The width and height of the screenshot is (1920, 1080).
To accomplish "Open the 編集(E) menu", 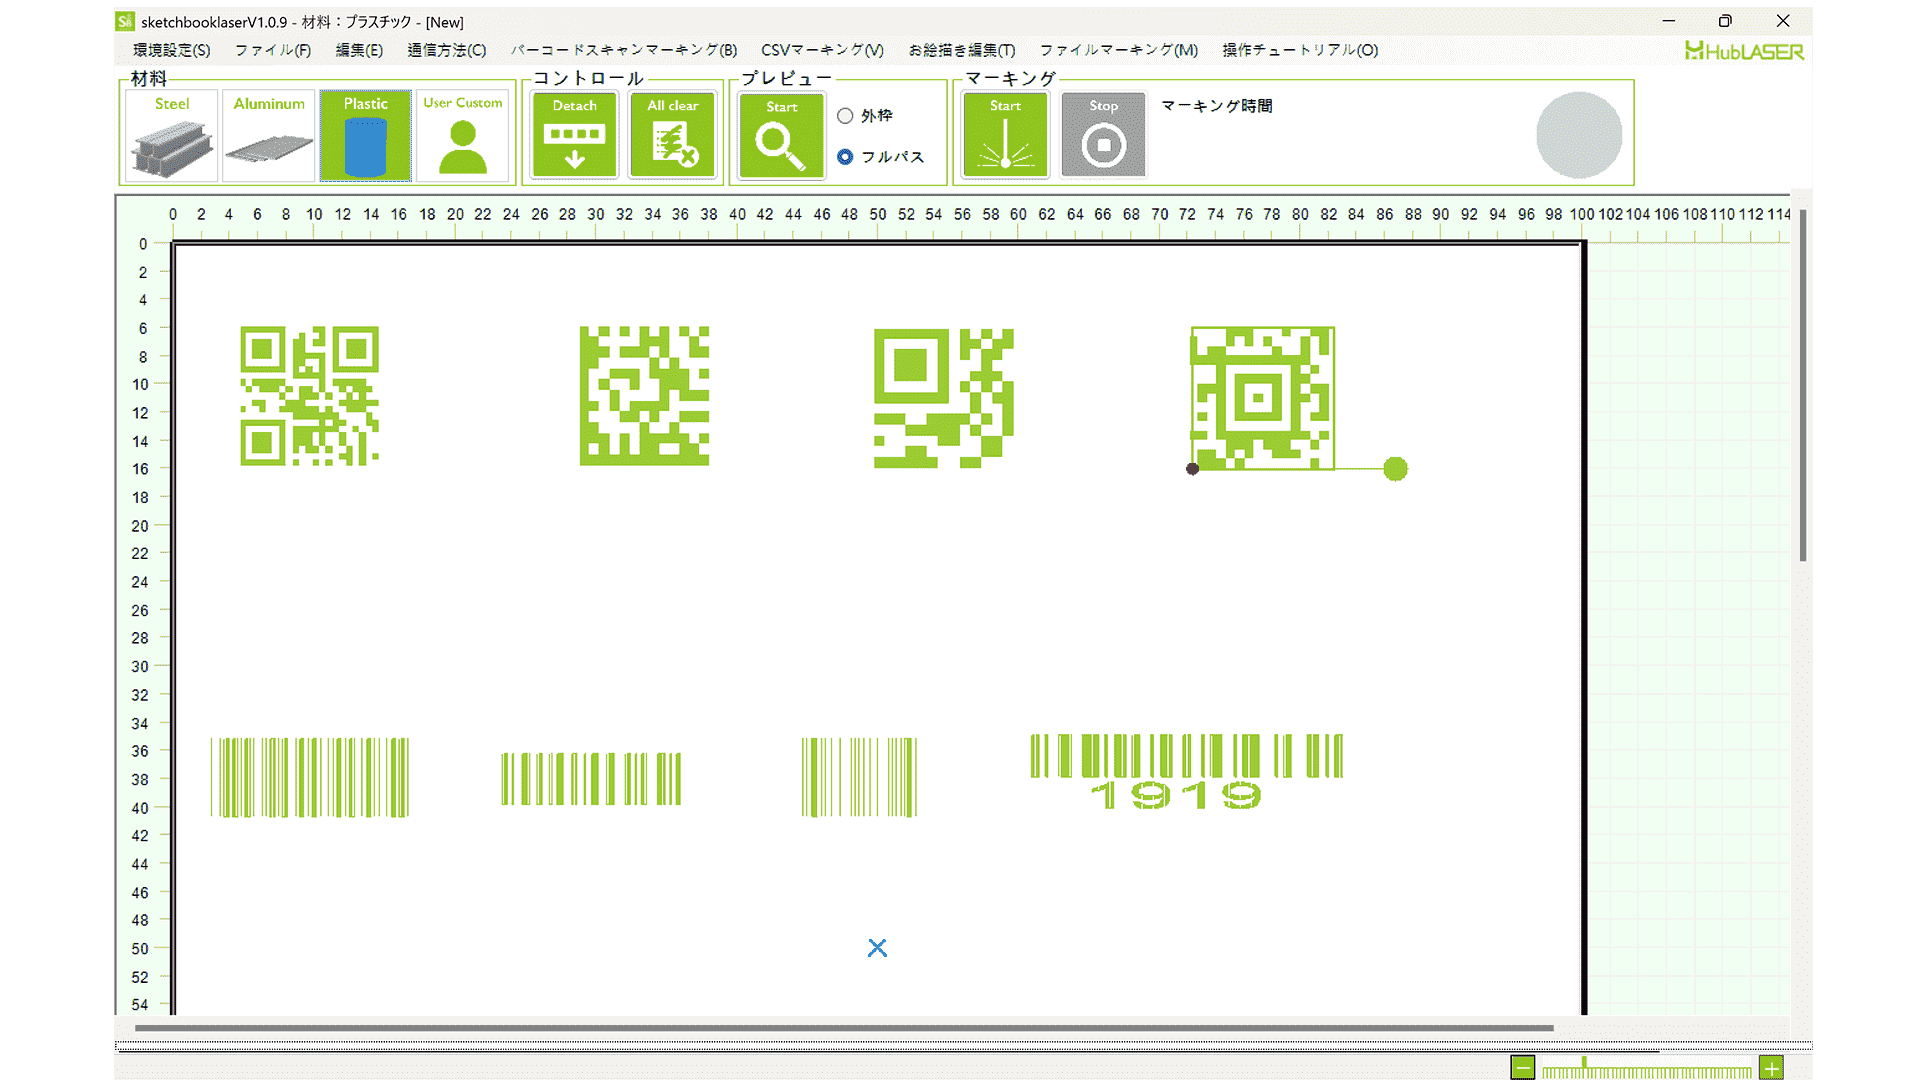I will point(359,50).
